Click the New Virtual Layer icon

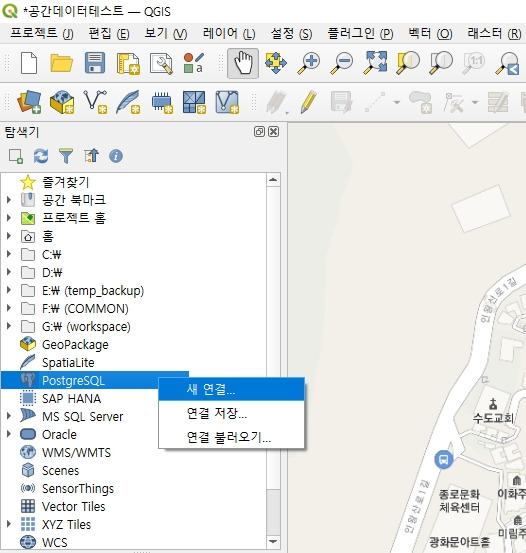click(227, 102)
